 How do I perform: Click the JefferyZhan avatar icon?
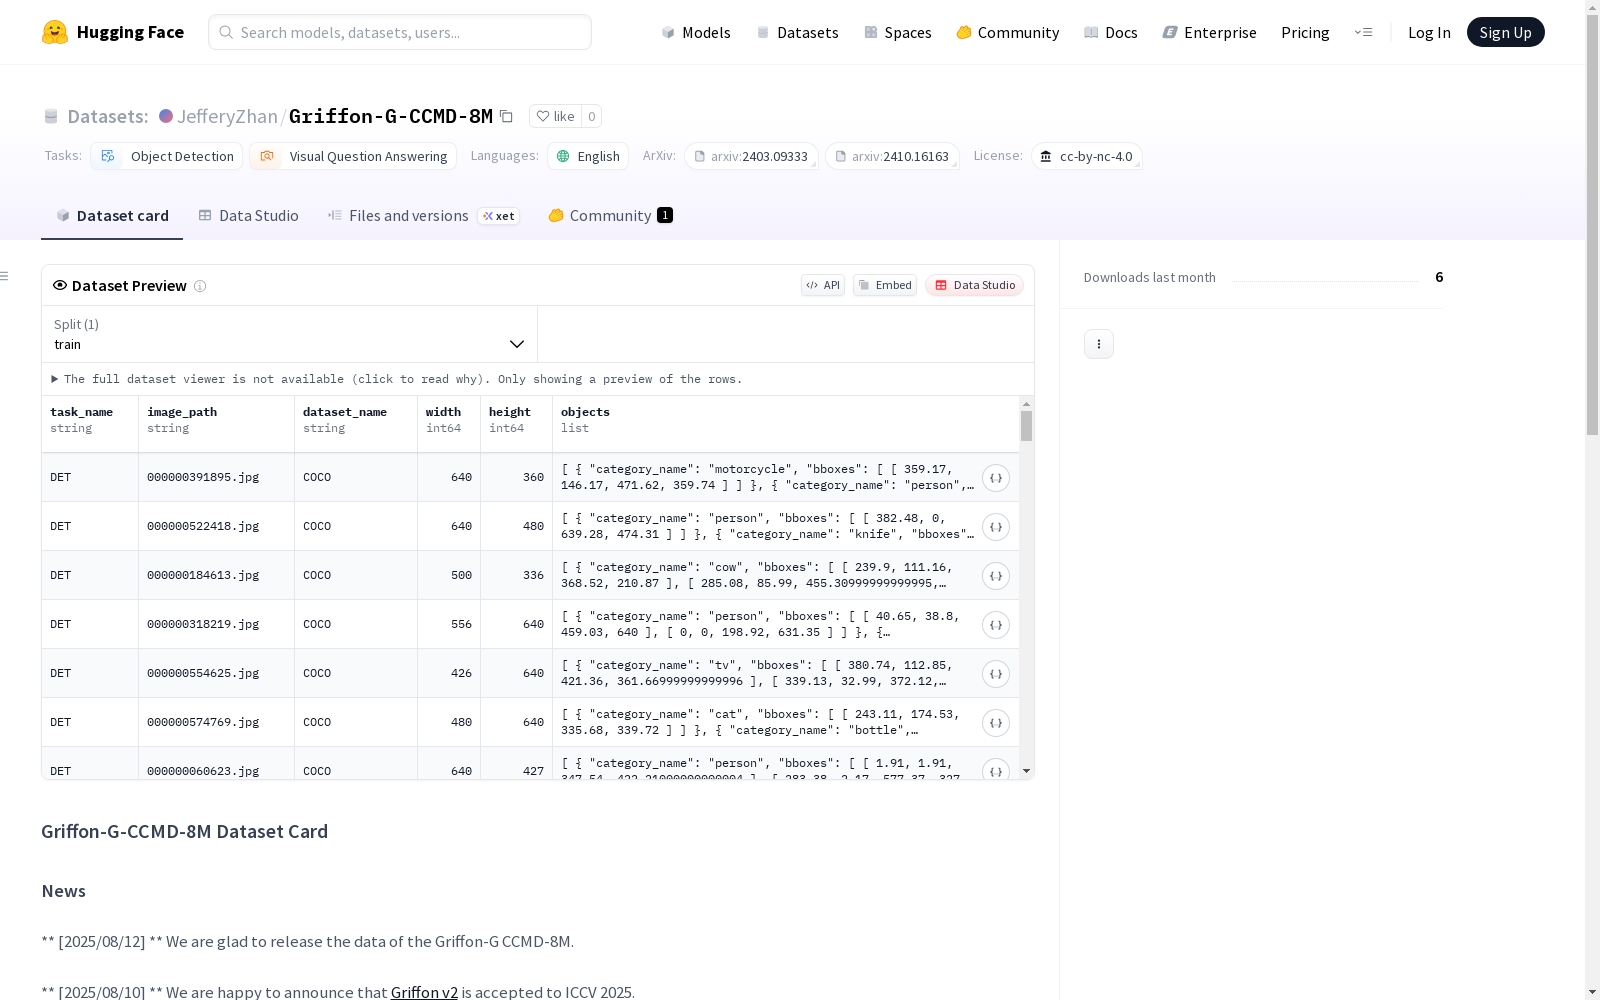click(166, 116)
